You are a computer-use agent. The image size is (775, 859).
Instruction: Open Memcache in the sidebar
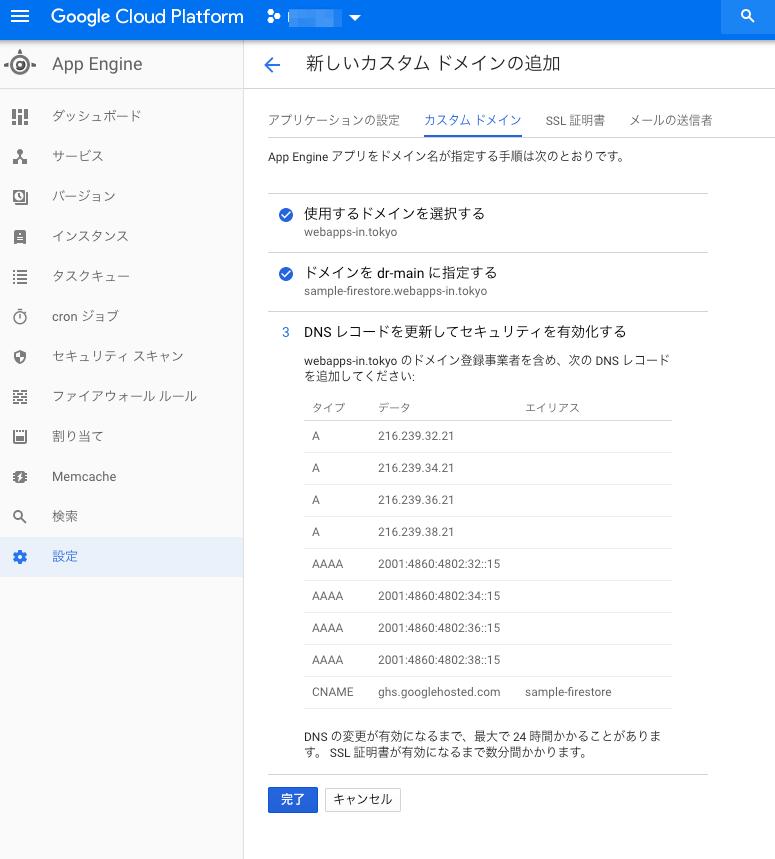point(122,476)
